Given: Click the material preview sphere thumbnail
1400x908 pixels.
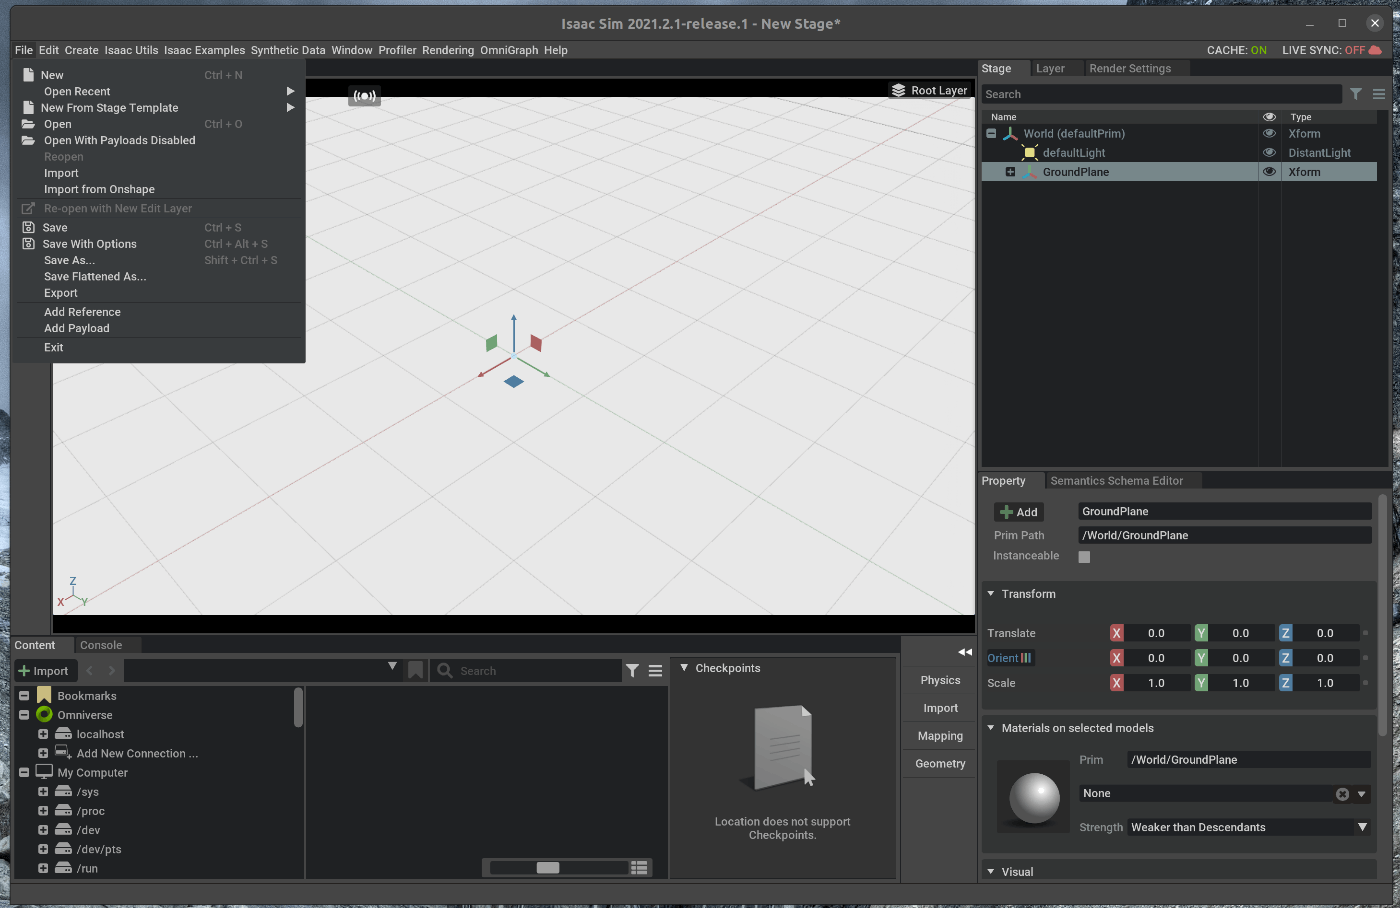Looking at the screenshot, I should tap(1034, 798).
